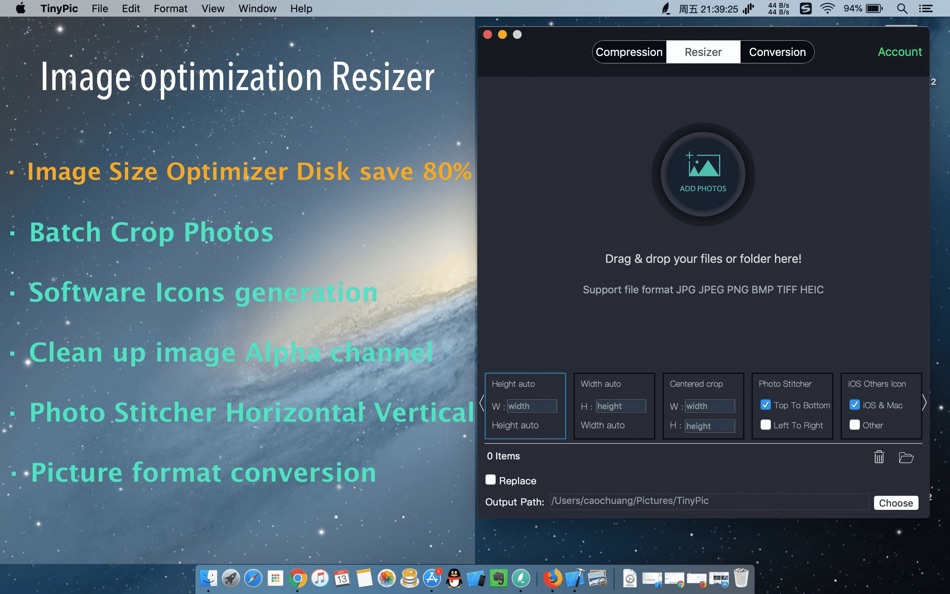Screen dimensions: 950x594
Task: Open the TinyPic menu
Action: point(59,8)
